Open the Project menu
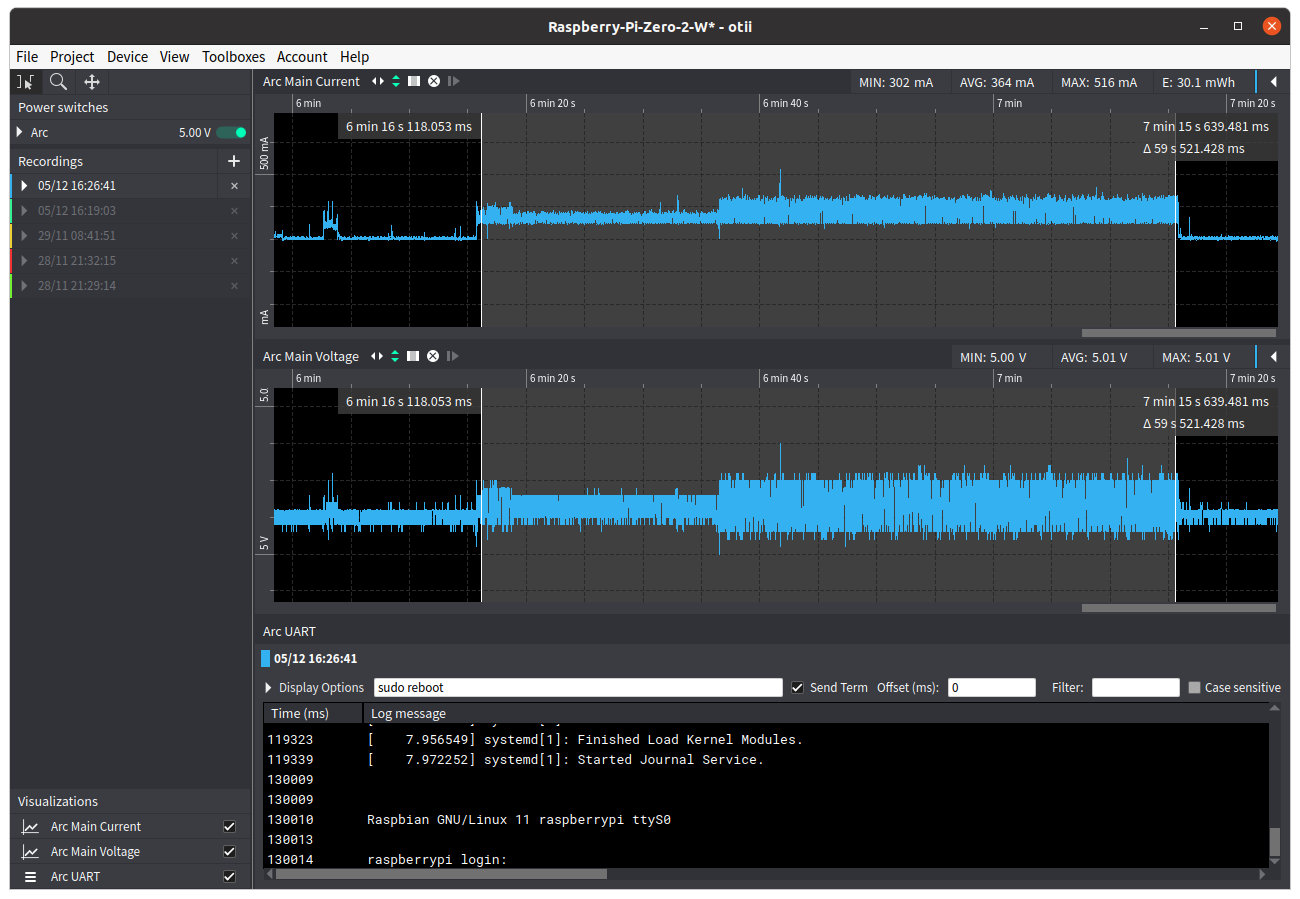The width and height of the screenshot is (1300, 899). (x=72, y=57)
